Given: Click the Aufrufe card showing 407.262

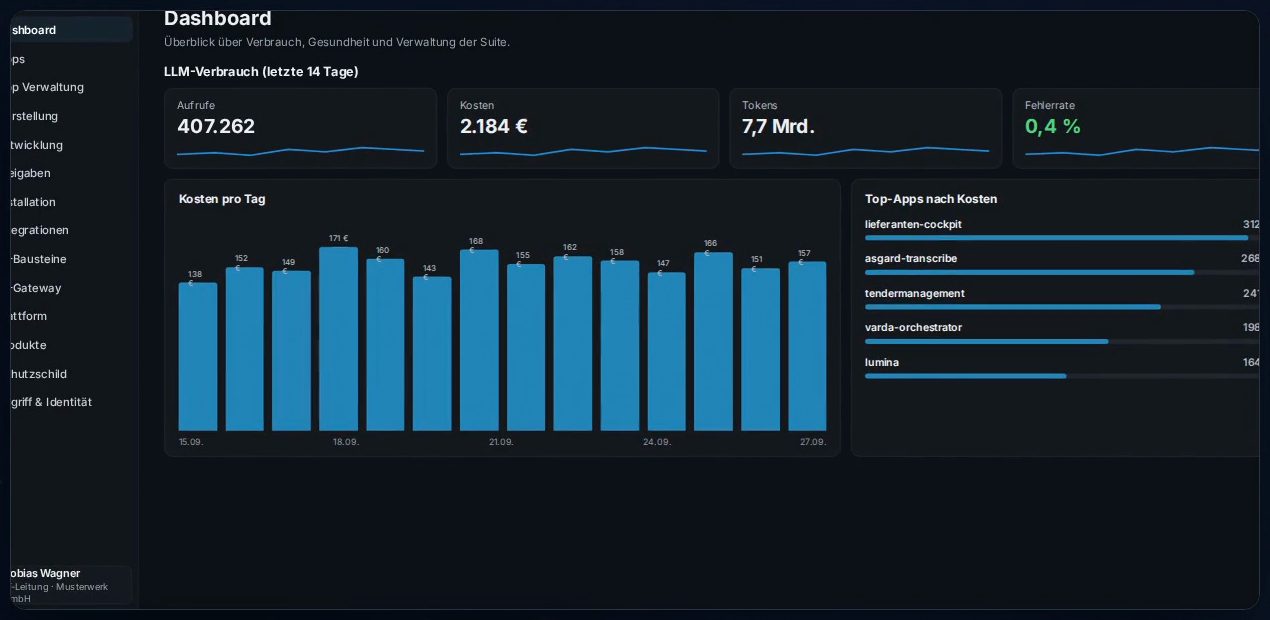Looking at the screenshot, I should pyautogui.click(x=300, y=128).
